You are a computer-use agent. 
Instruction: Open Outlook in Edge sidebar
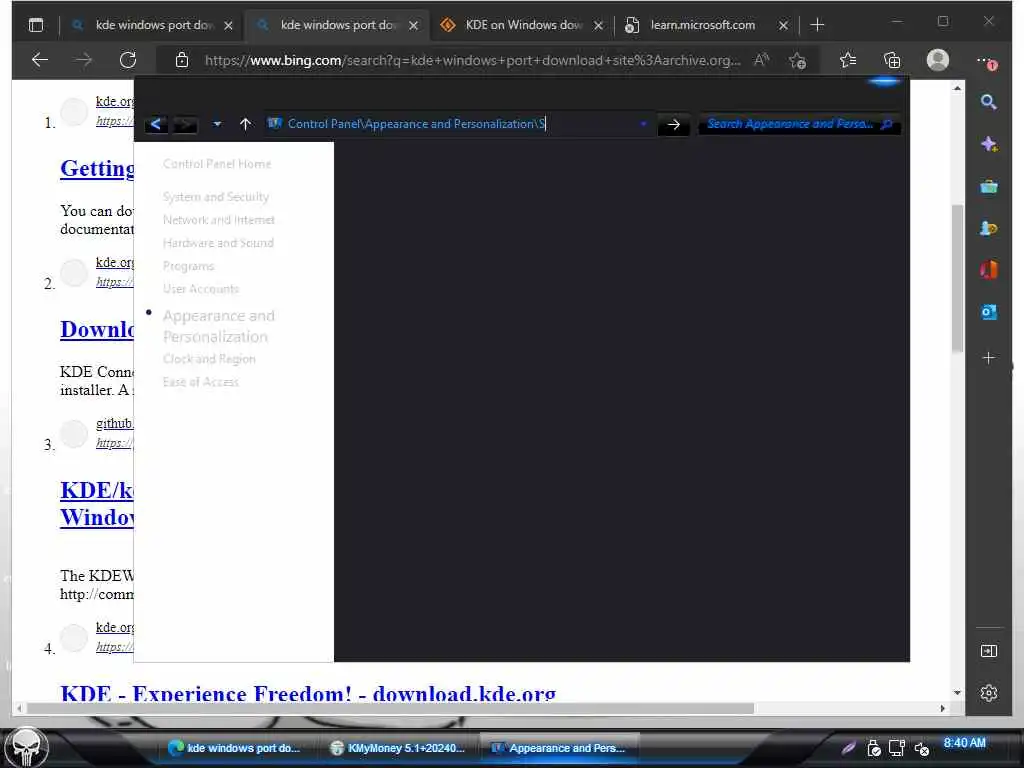[989, 312]
